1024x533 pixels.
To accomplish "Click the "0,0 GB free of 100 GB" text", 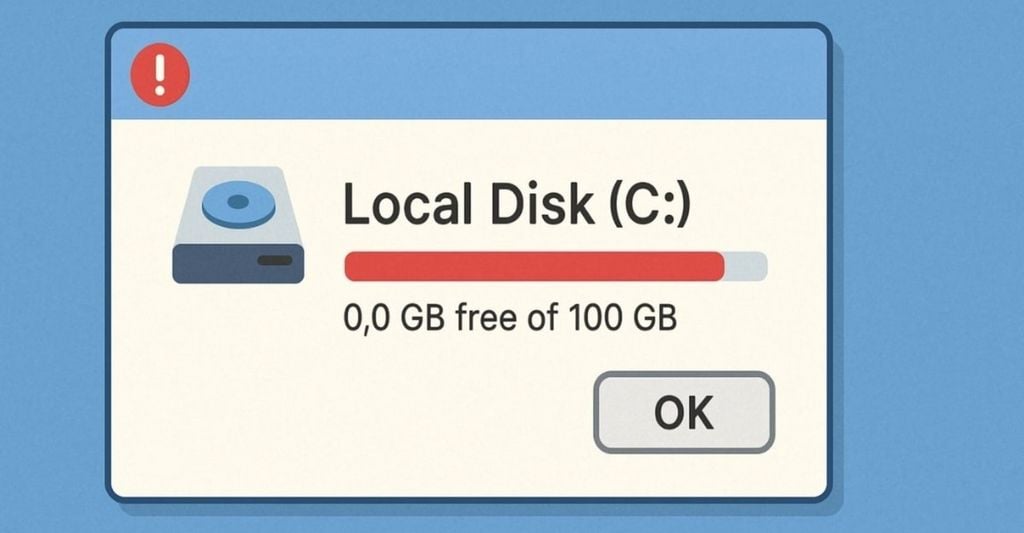I will [510, 318].
